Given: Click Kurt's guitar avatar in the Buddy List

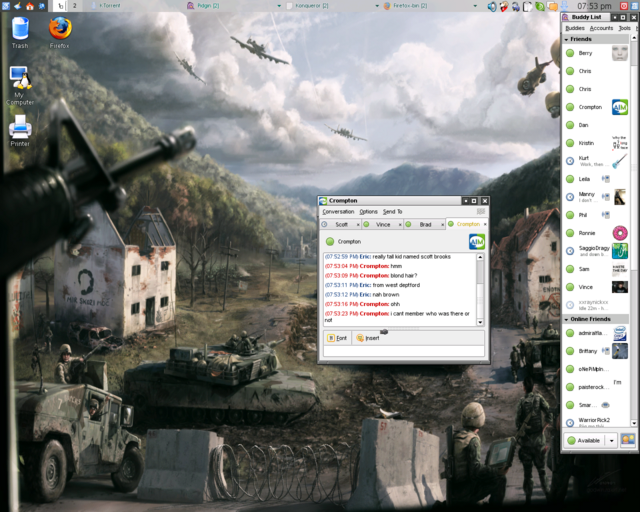Looking at the screenshot, I should 620,161.
